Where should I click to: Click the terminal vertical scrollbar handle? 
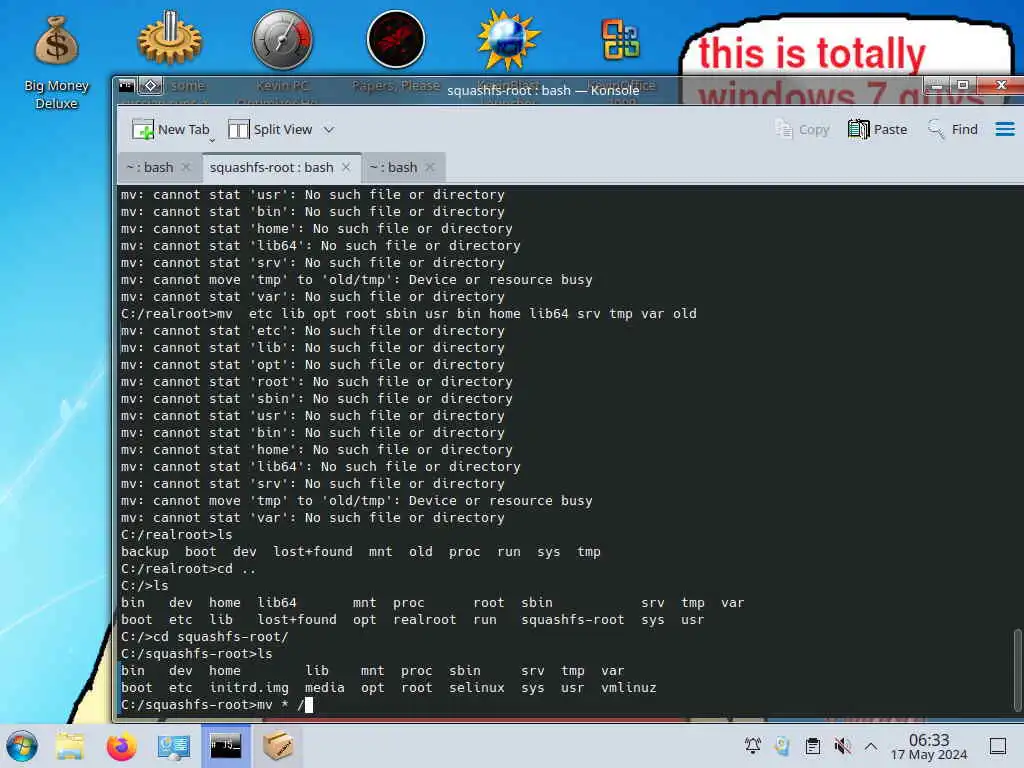[1017, 669]
